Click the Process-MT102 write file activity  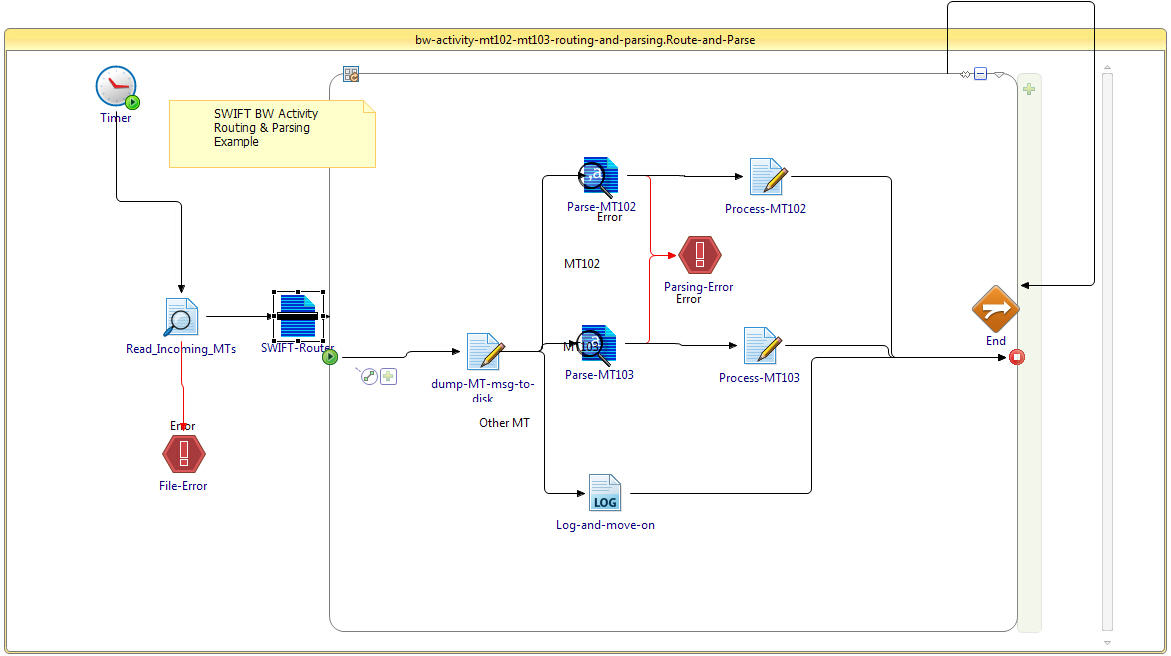tap(768, 177)
